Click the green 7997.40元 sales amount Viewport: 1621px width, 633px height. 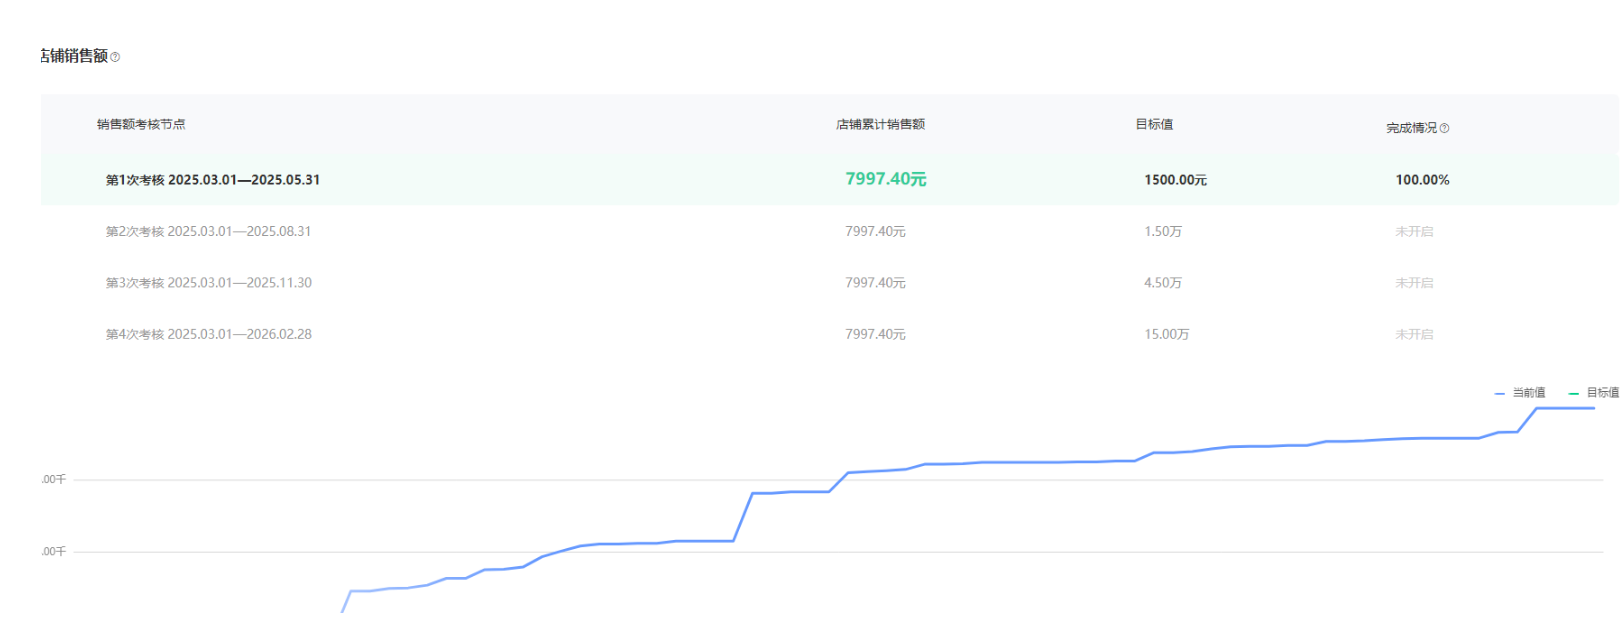(x=885, y=179)
